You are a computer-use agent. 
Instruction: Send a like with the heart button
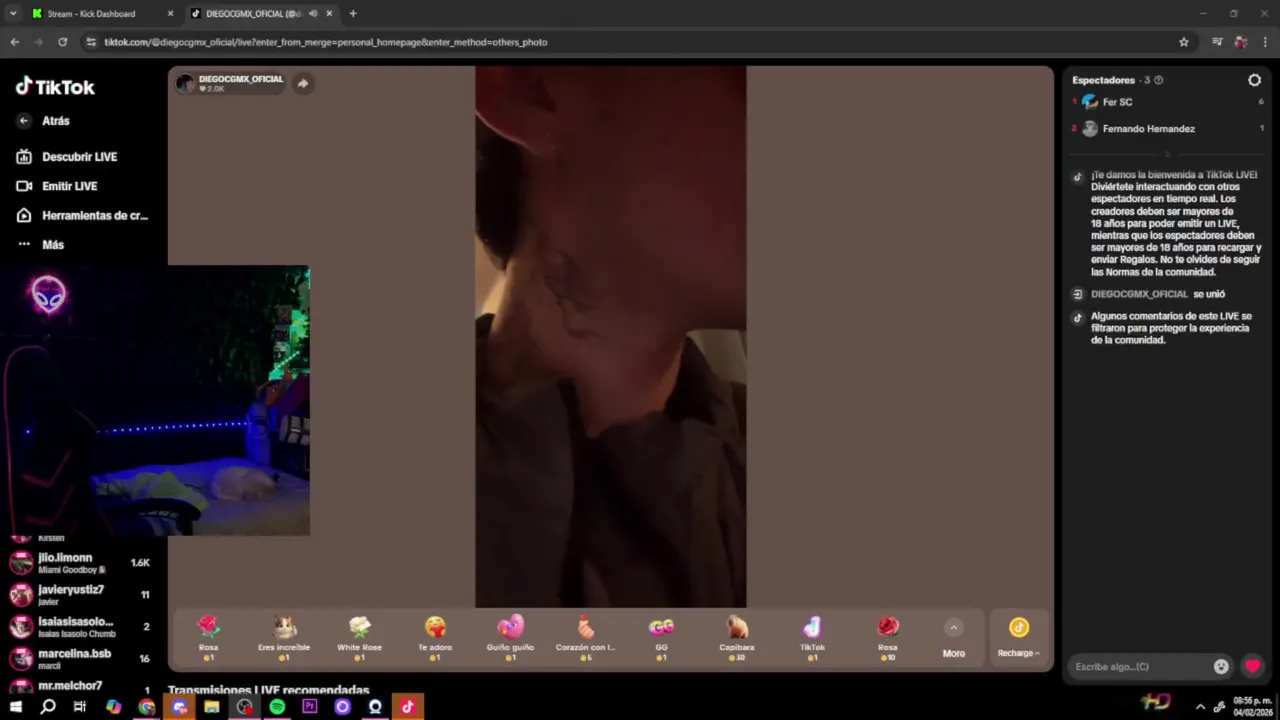coord(1252,666)
